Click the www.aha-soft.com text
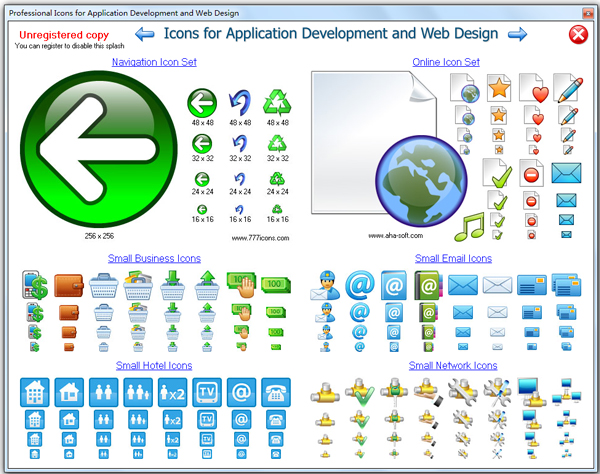This screenshot has height=474, width=600. pyautogui.click(x=396, y=236)
